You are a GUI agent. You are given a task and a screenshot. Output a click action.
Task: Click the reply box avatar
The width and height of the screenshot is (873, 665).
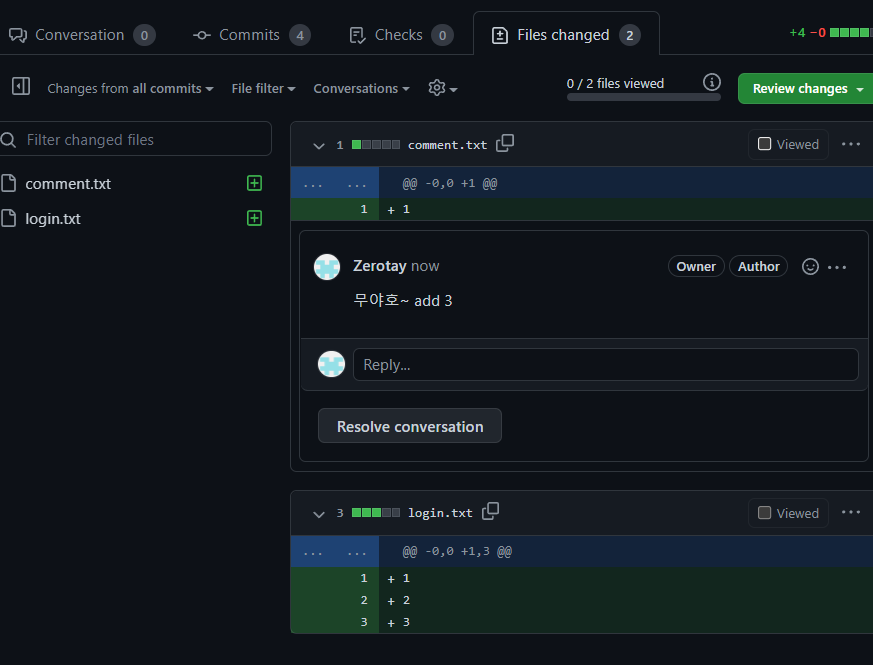coord(331,364)
